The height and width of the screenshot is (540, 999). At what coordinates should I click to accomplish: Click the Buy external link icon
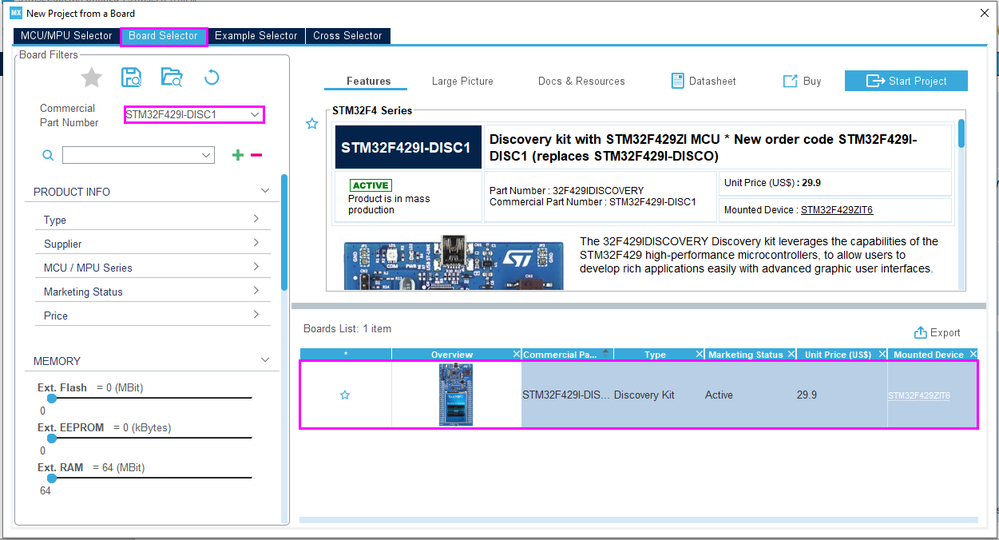pyautogui.click(x=790, y=81)
